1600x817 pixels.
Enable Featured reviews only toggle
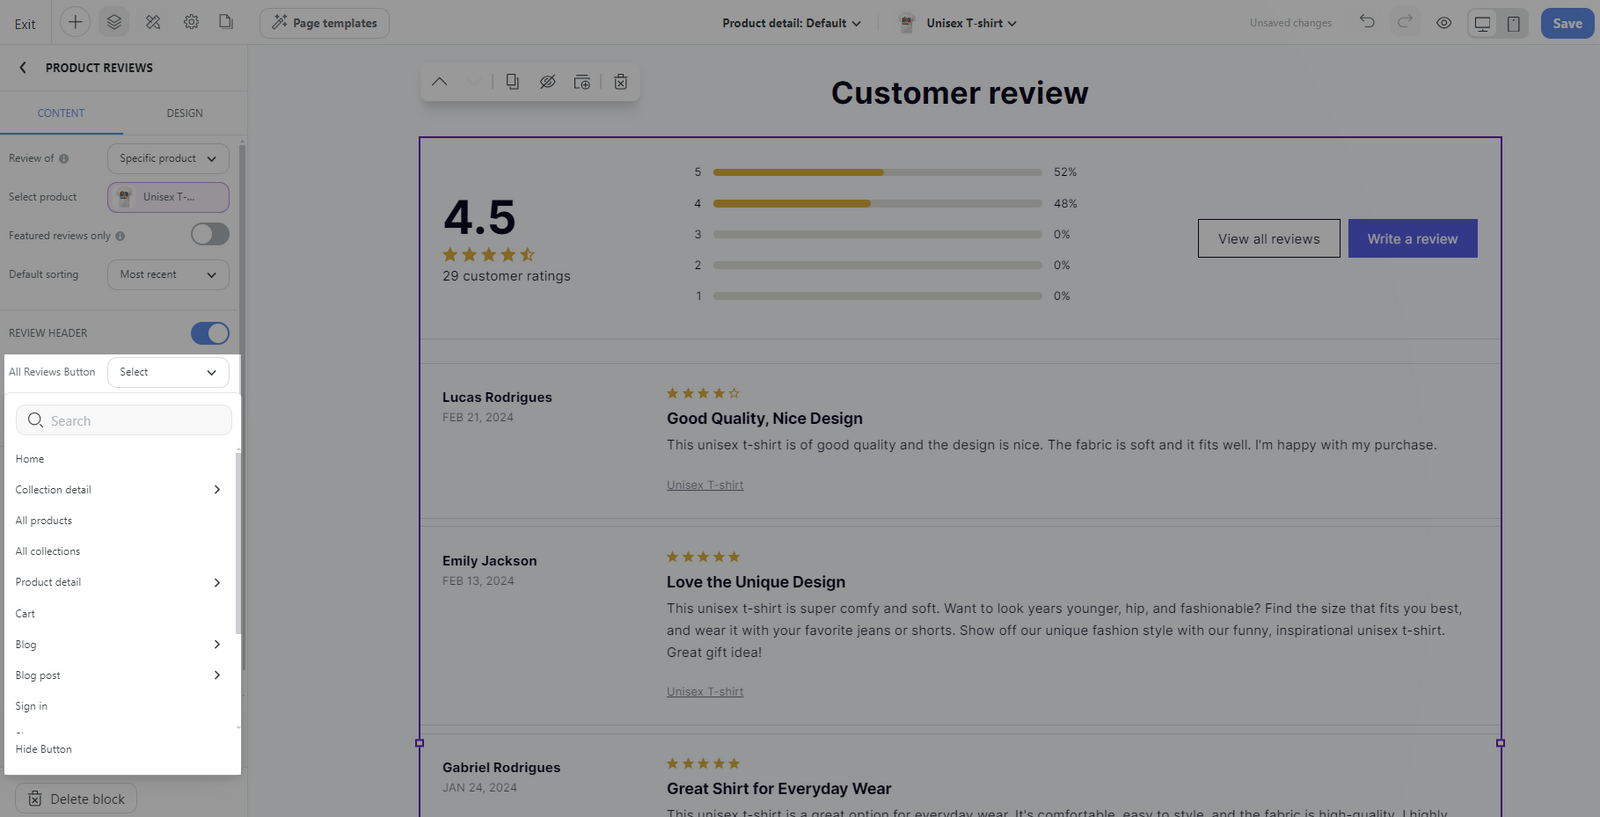210,234
